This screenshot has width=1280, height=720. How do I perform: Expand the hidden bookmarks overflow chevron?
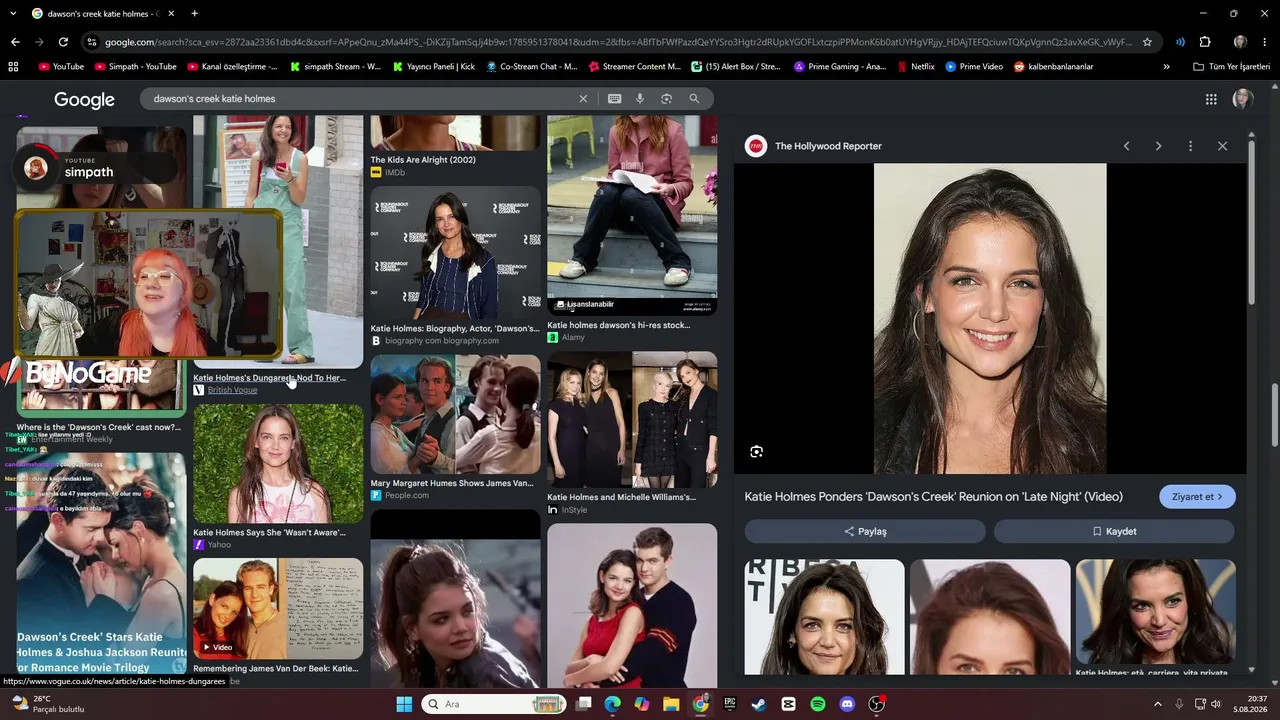1166,67
